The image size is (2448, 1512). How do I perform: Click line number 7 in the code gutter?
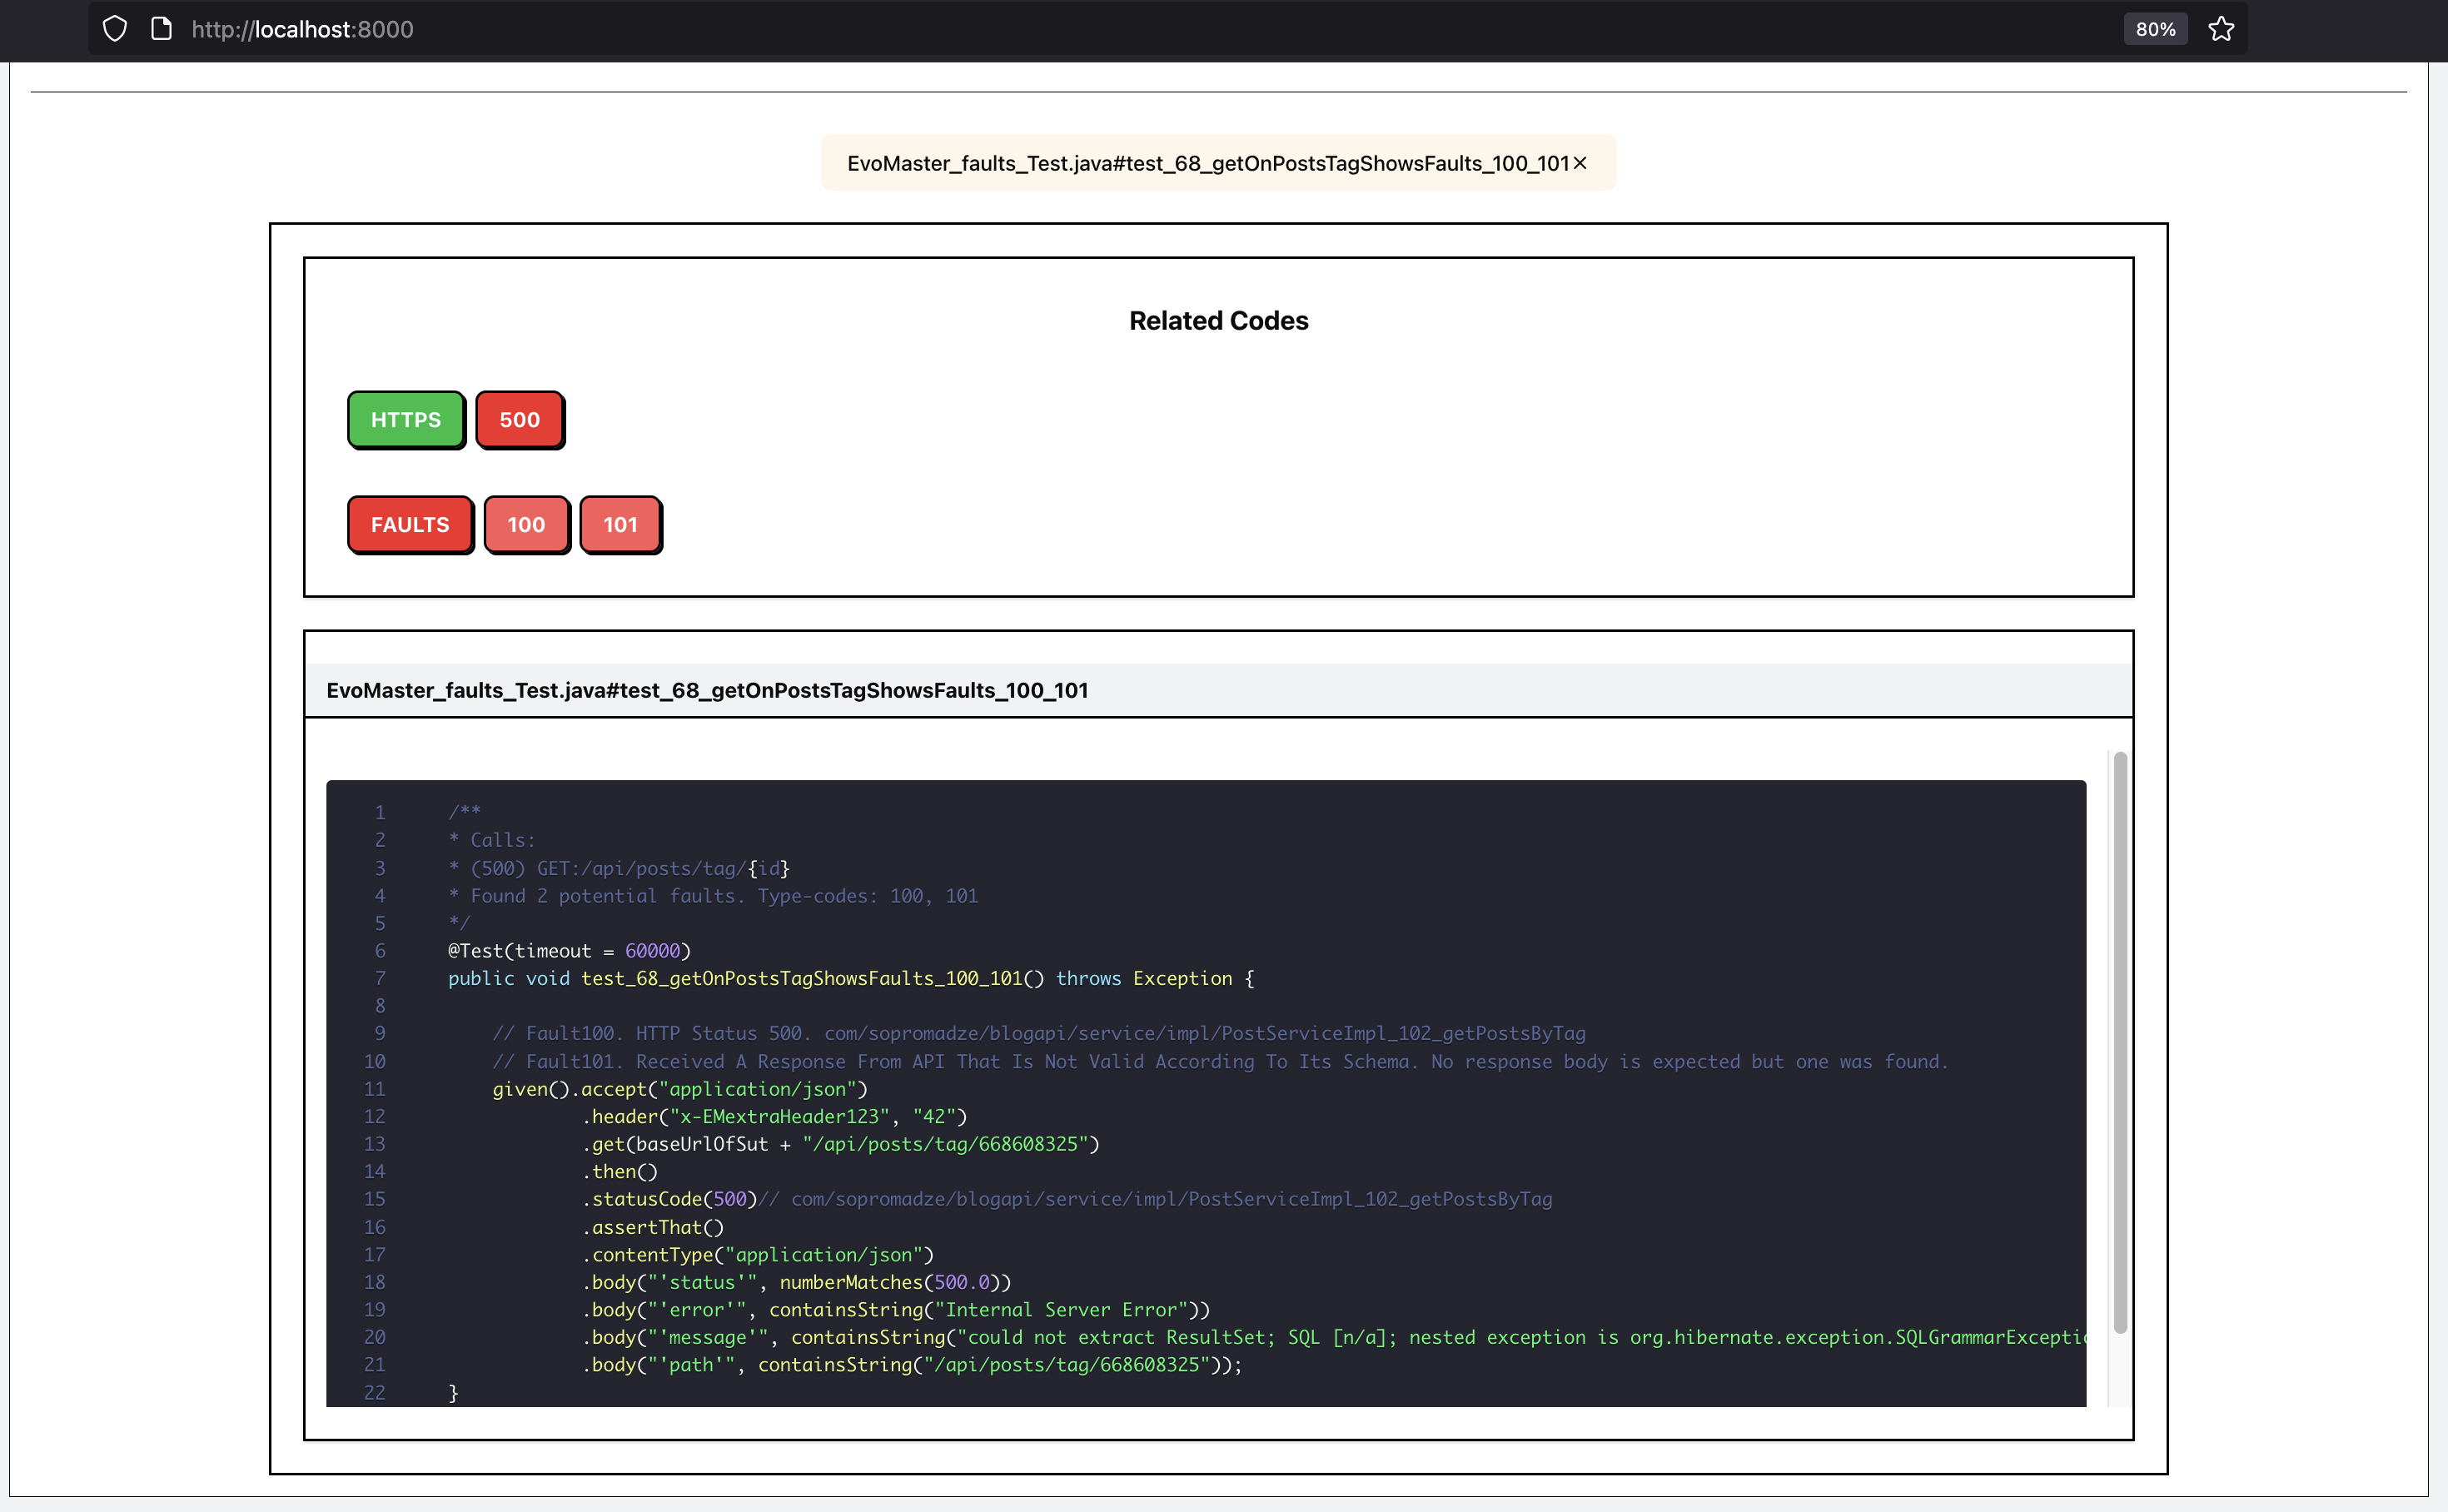point(380,978)
